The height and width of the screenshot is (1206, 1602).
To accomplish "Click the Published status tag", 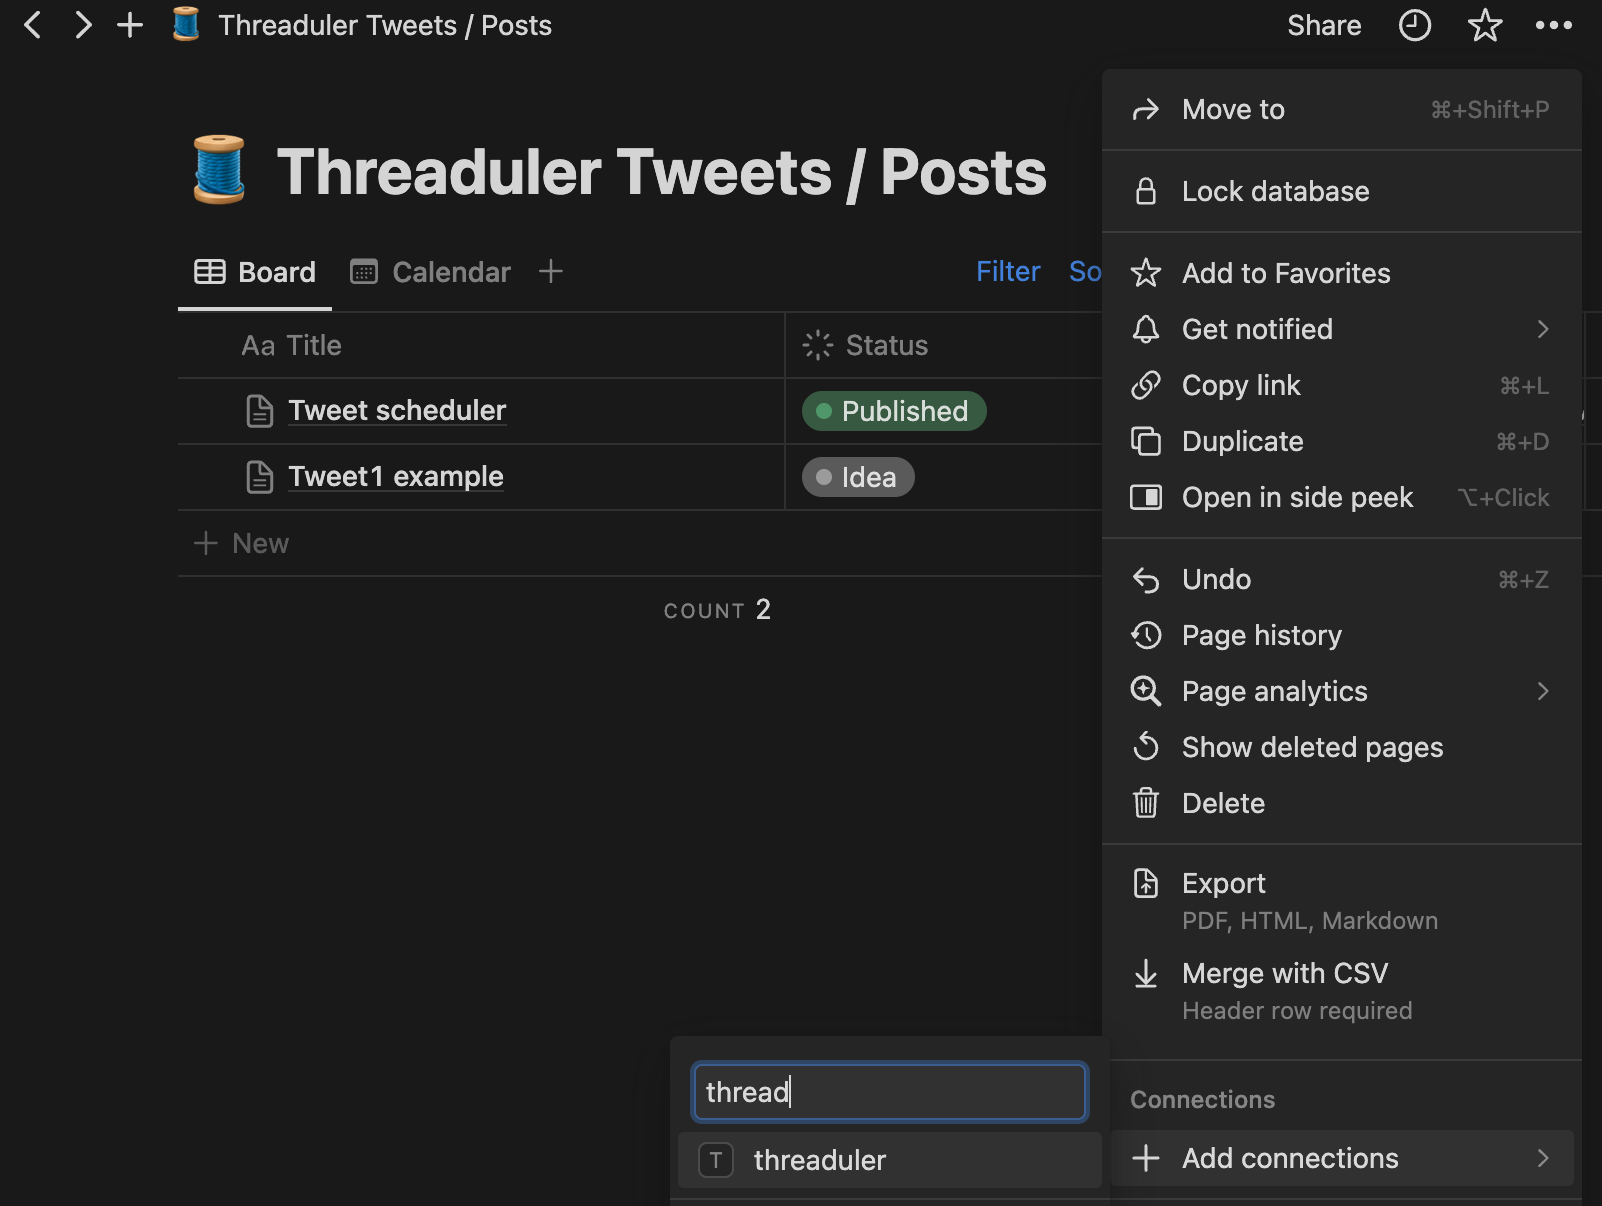I will 894,411.
